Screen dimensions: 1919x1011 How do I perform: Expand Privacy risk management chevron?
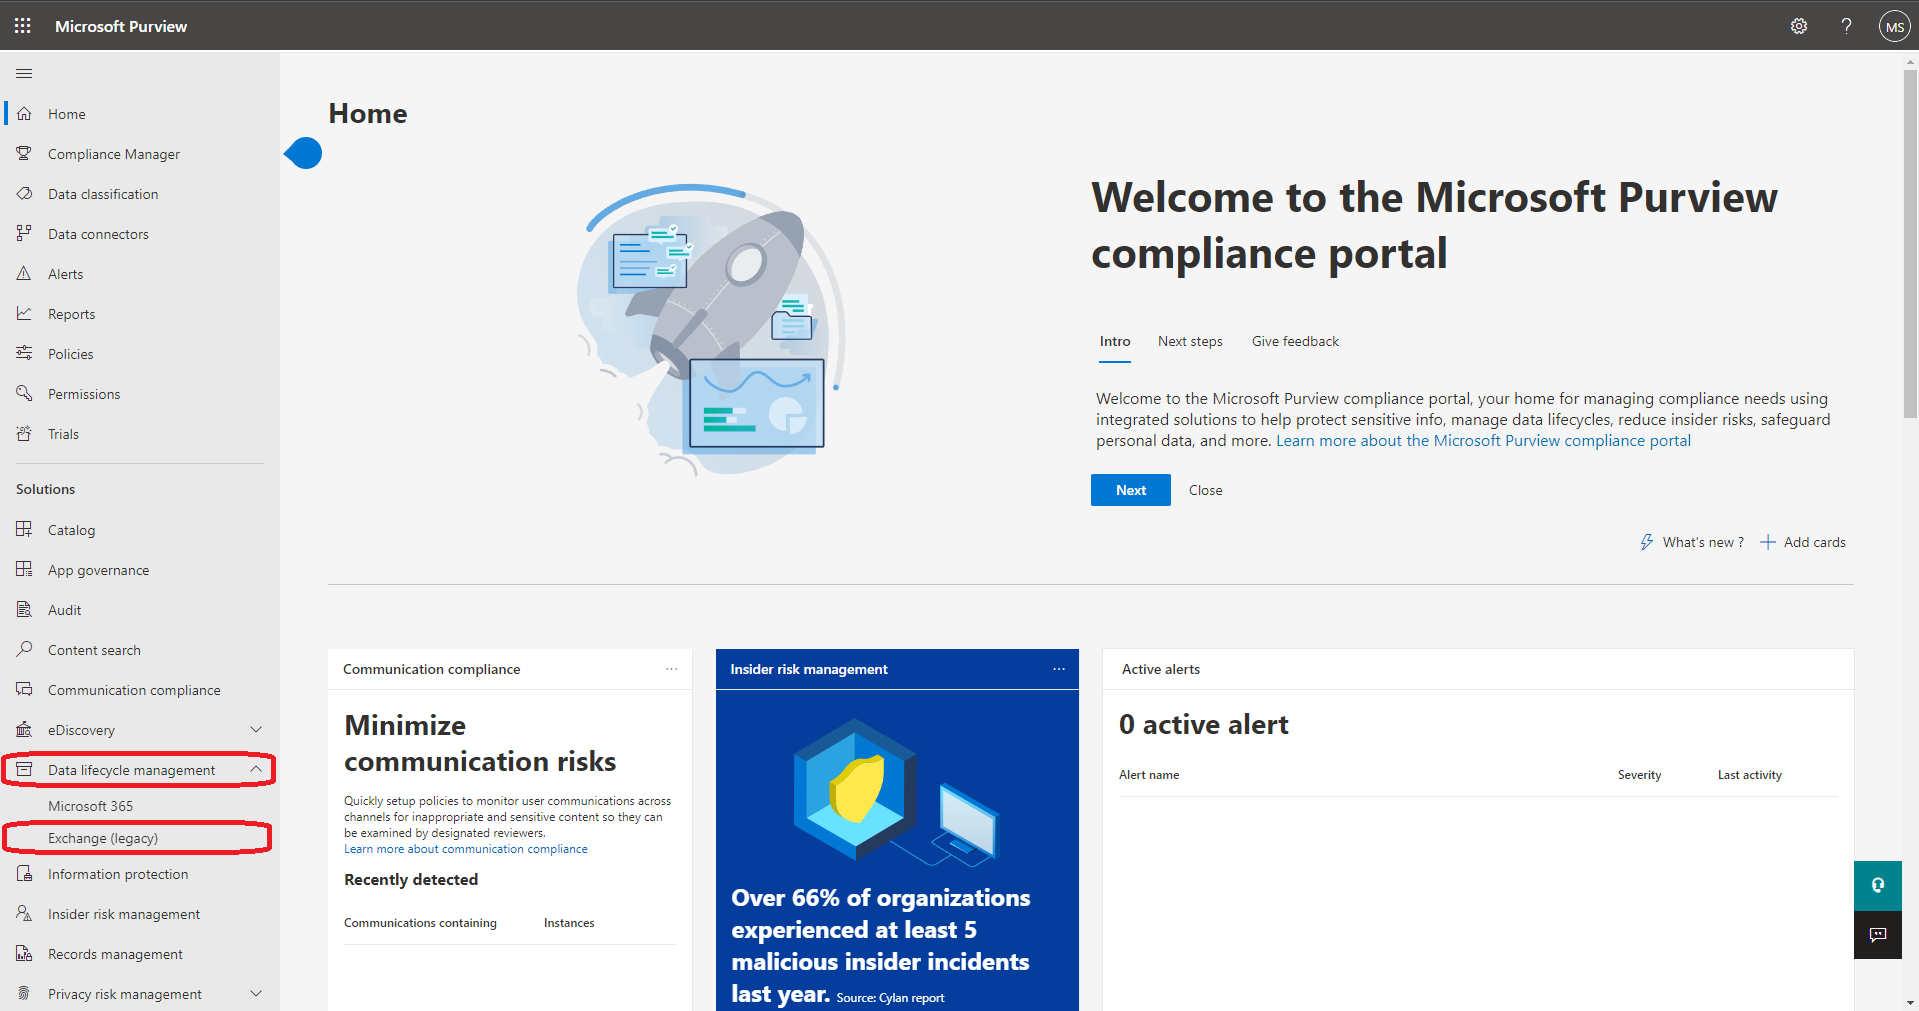pos(256,994)
